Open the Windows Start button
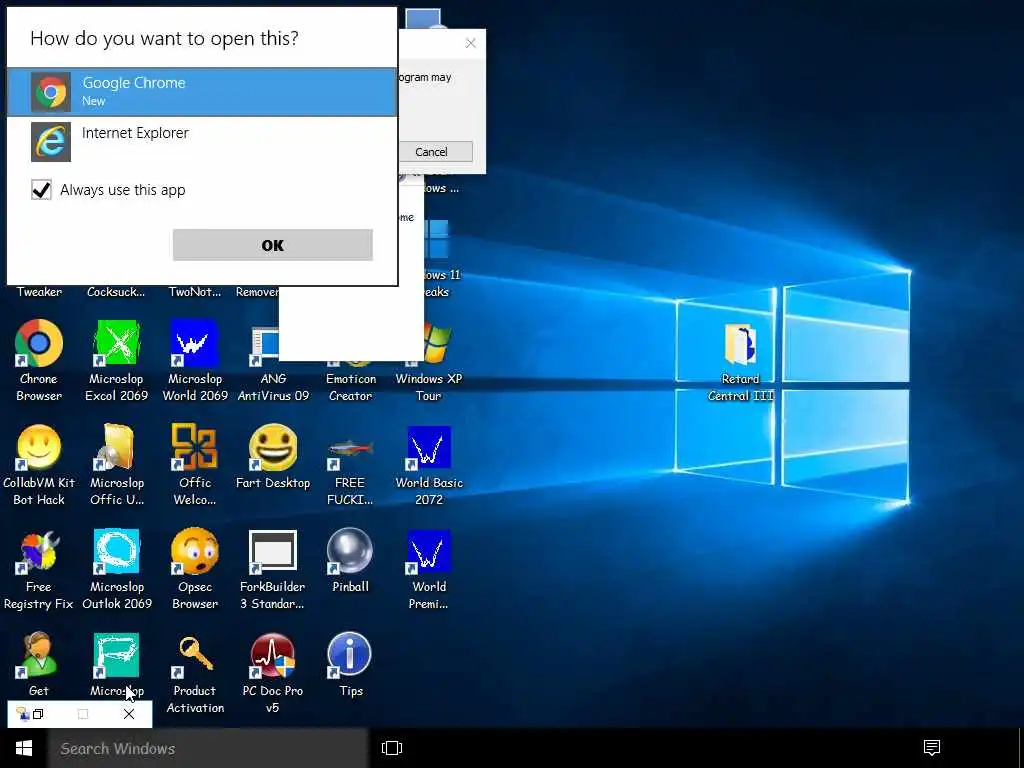The image size is (1024, 768). (x=24, y=748)
